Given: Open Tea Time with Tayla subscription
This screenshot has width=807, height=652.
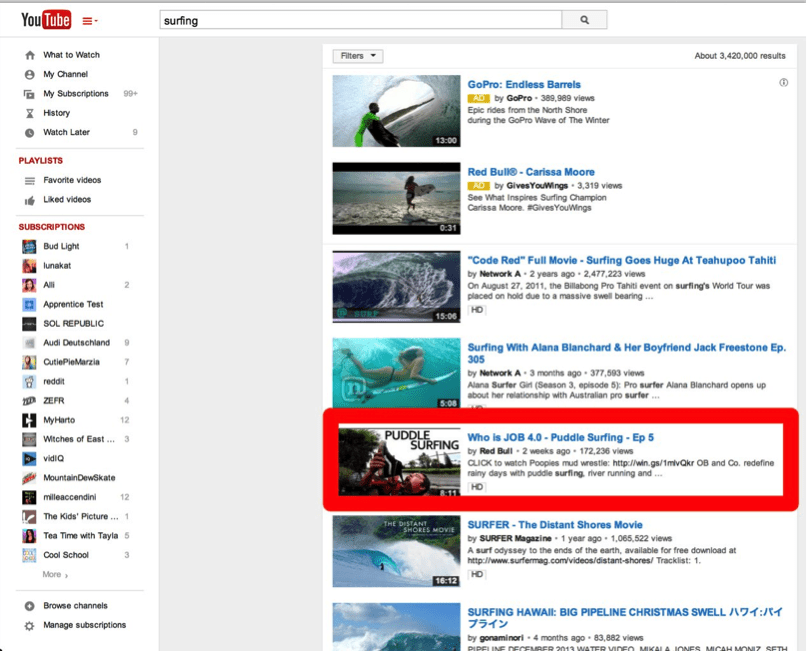Looking at the screenshot, I should coord(81,536).
